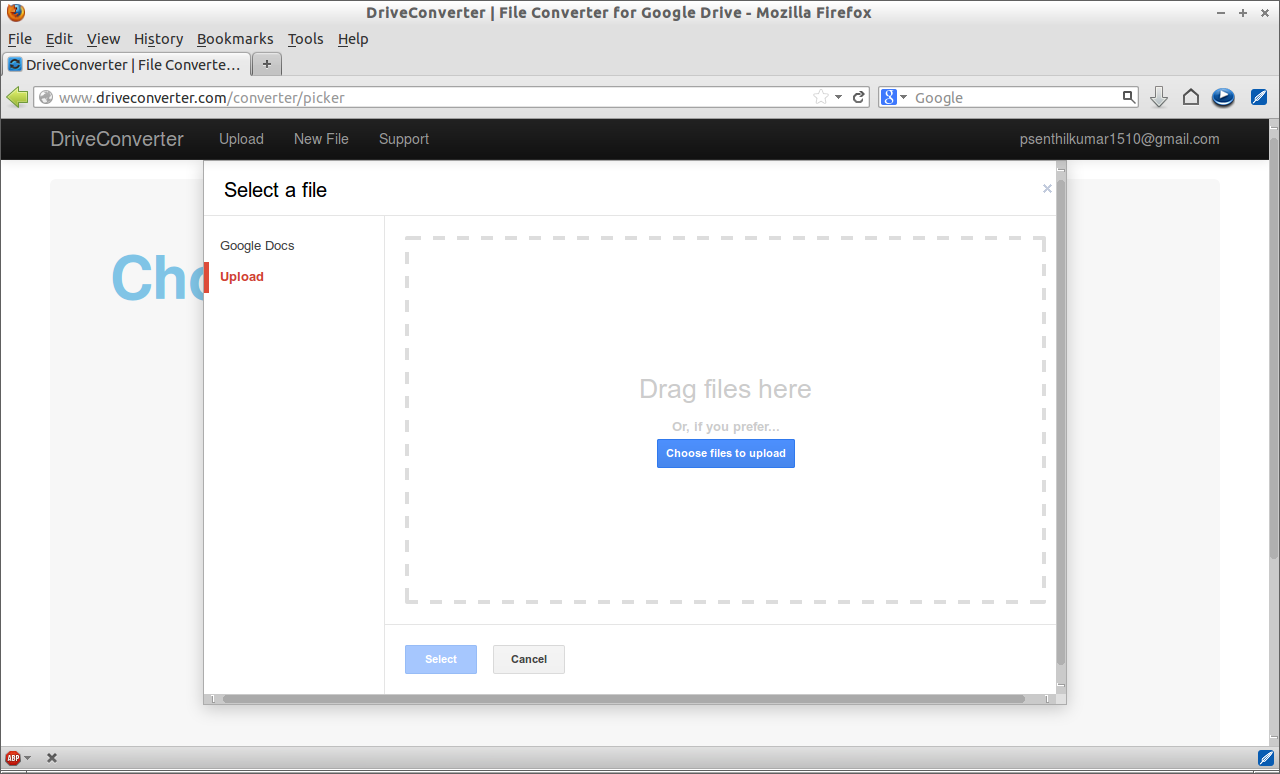Click the psenthilkumar1510@gmail.com account link
Viewport: 1280px width, 774px height.
1119,139
